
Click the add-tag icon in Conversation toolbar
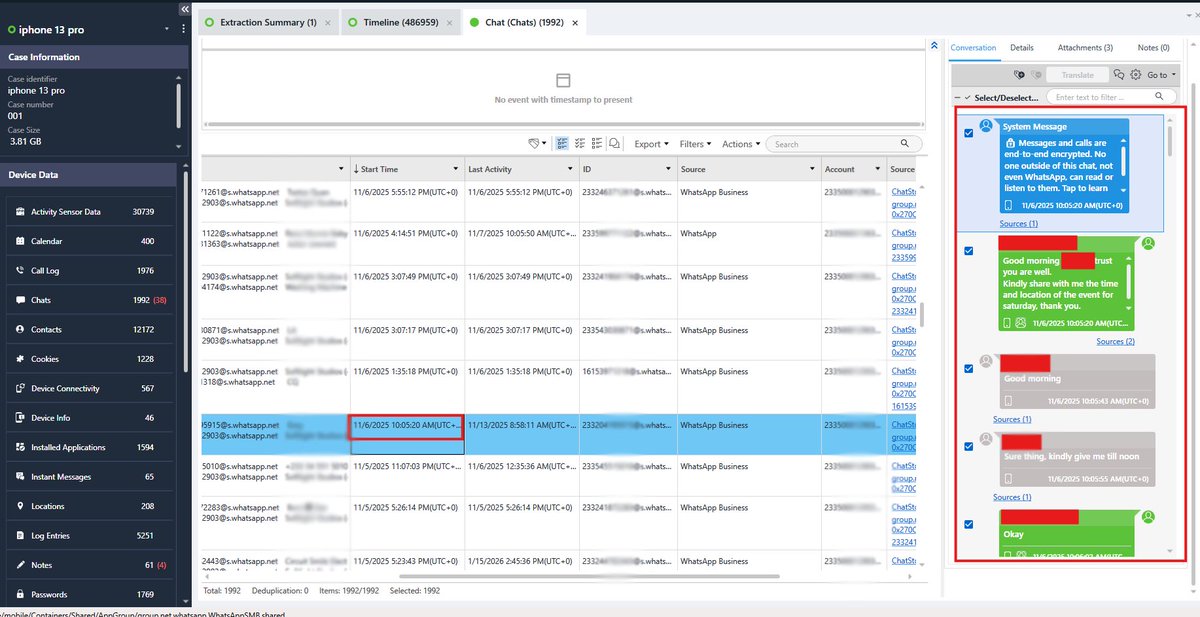click(x=1019, y=75)
